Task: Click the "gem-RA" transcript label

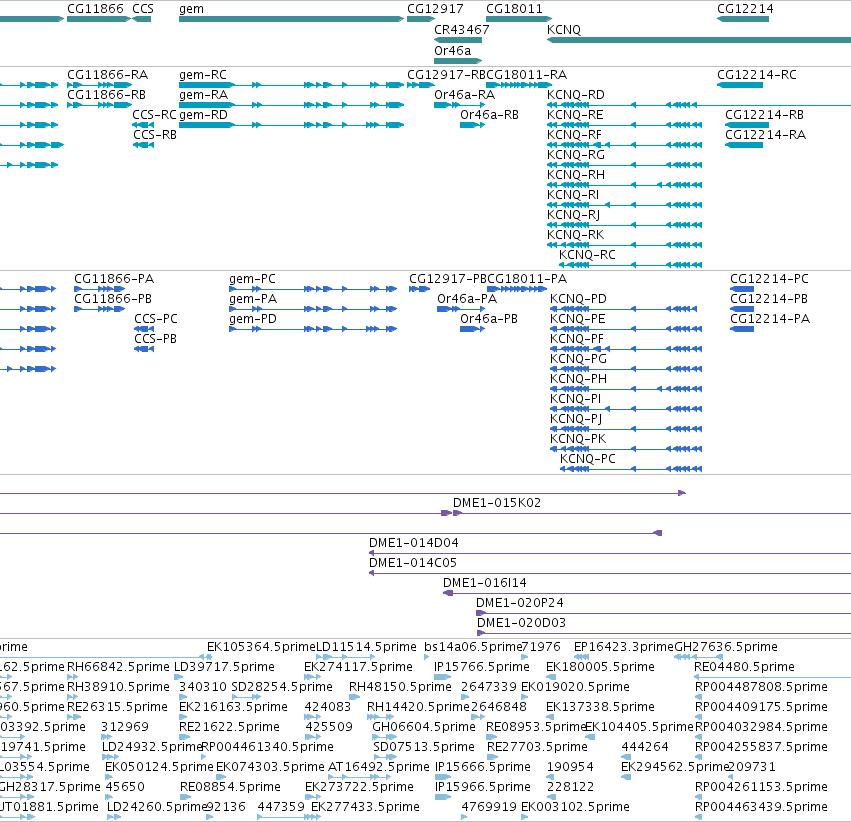Action: click(x=204, y=94)
